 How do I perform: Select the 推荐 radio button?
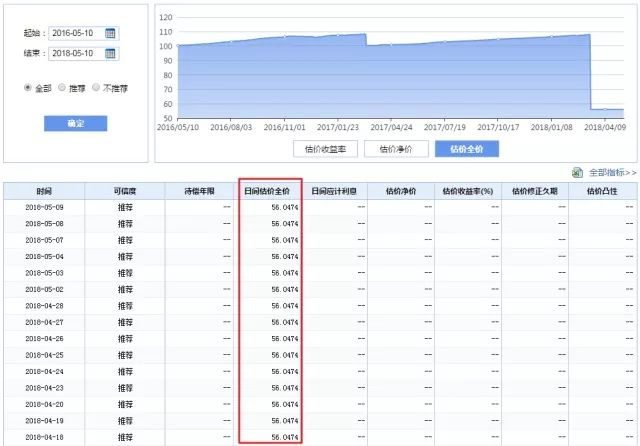click(62, 87)
